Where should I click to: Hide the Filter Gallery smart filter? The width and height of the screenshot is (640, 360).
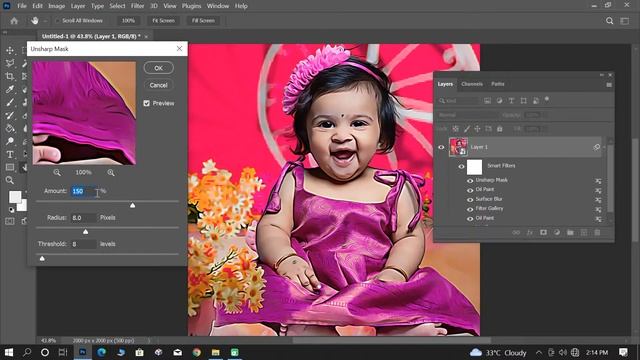pyautogui.click(x=470, y=209)
